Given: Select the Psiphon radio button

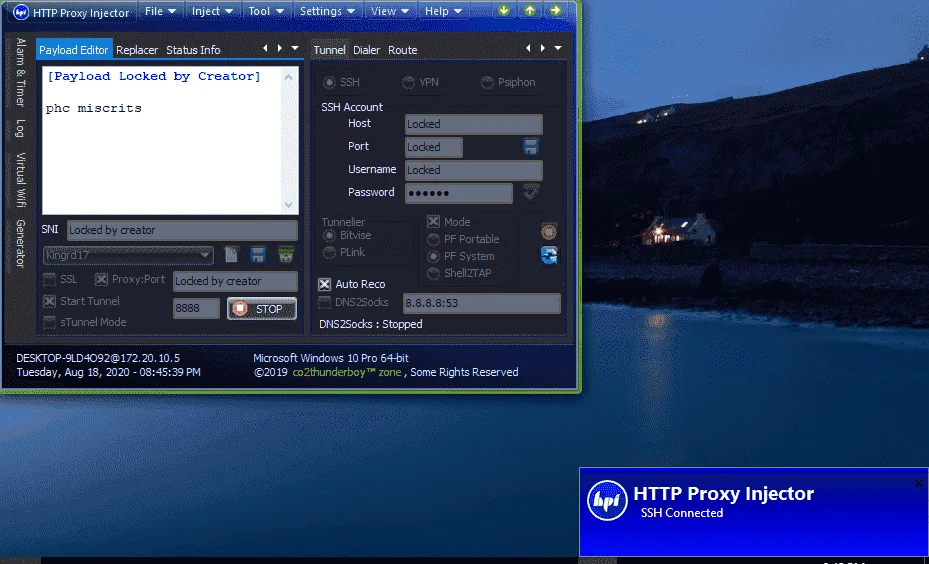Looking at the screenshot, I should [487, 82].
